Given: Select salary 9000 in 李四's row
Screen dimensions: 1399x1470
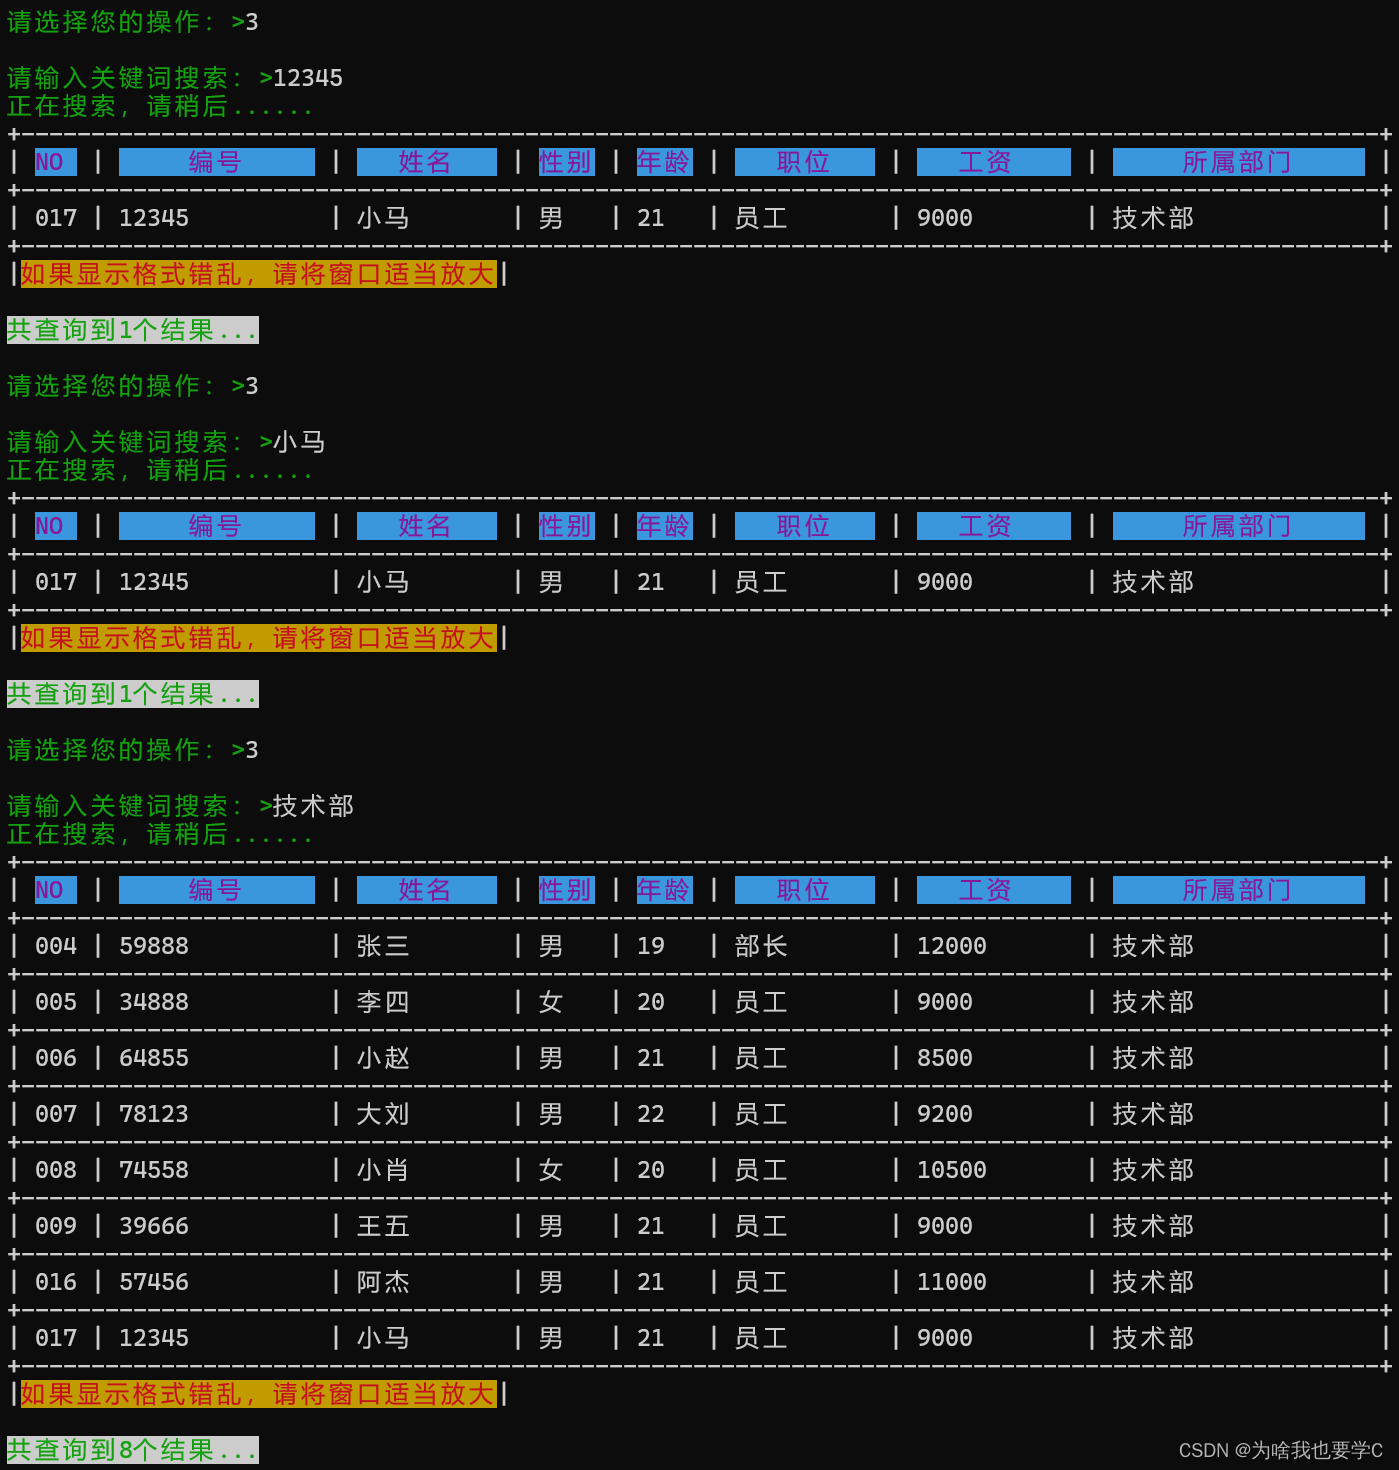Looking at the screenshot, I should [945, 1002].
